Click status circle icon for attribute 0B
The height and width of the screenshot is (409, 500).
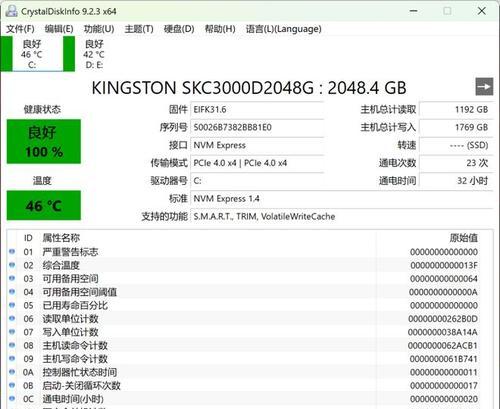pos(12,385)
